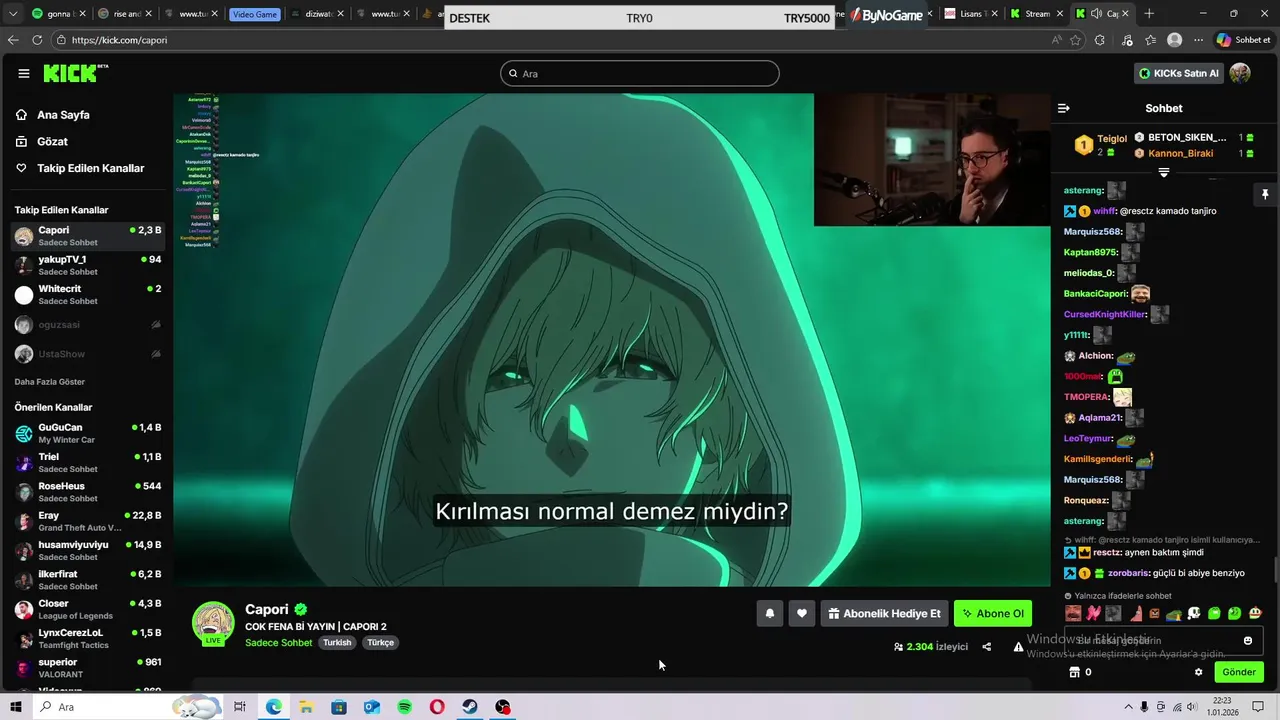Open recommended channel ilkerfirat
This screenshot has height=720, width=1280.
click(x=88, y=580)
